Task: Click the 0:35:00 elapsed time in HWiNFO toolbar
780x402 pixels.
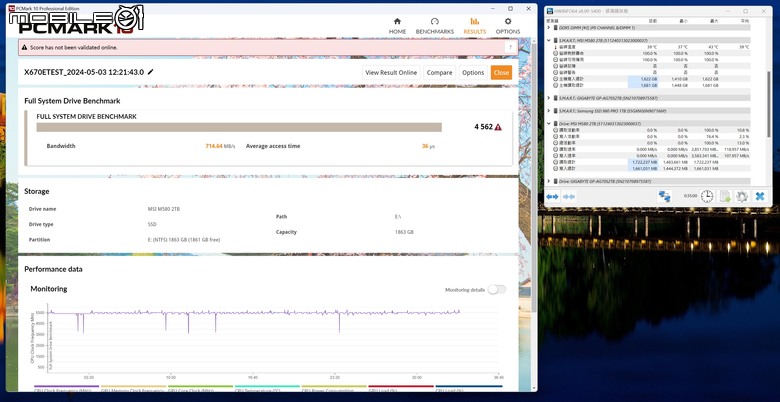Action: 690,196
